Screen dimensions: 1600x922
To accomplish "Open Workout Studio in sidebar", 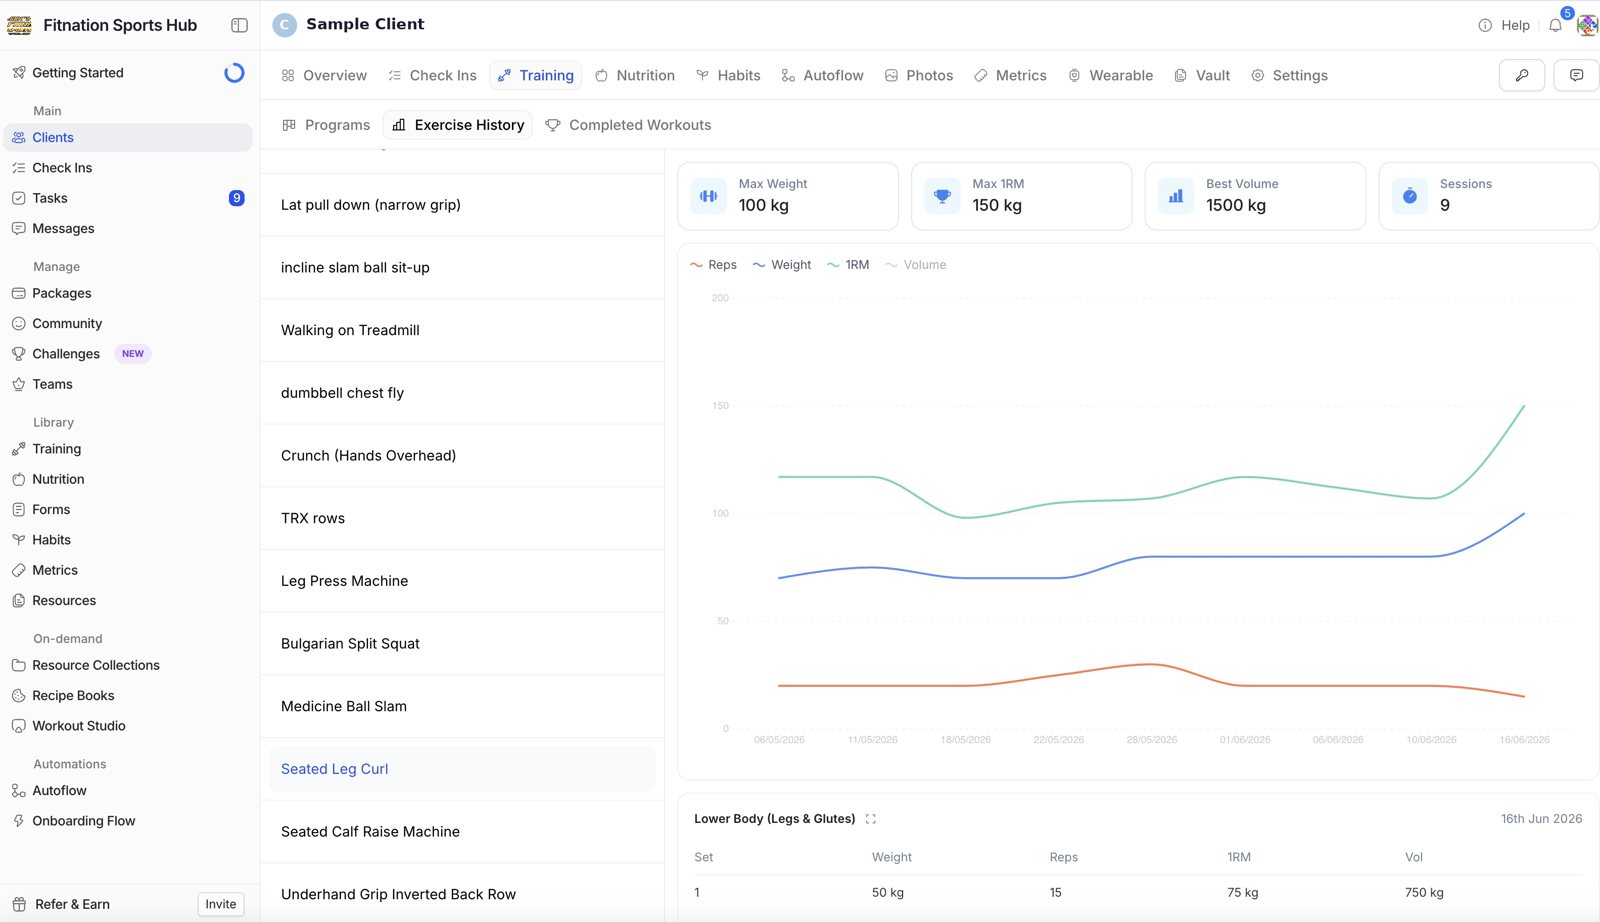I will (128, 726).
